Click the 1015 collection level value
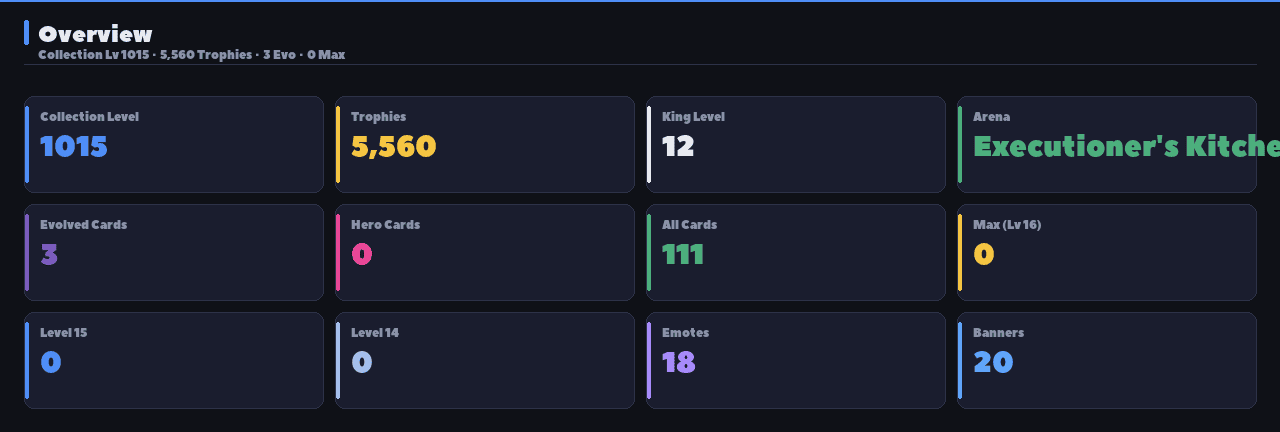Viewport: 1280px width, 432px height. pos(74,147)
